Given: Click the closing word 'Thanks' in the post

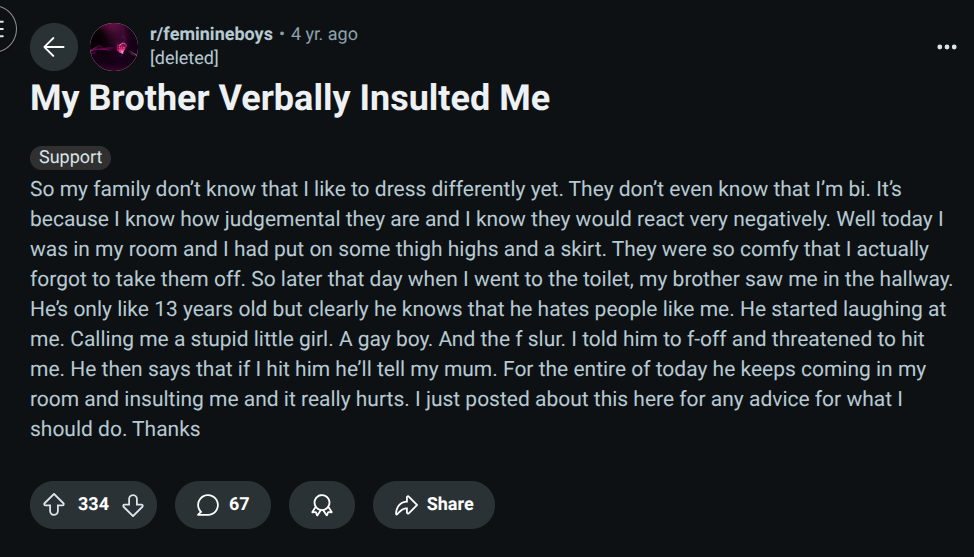Looking at the screenshot, I should coord(166,429).
